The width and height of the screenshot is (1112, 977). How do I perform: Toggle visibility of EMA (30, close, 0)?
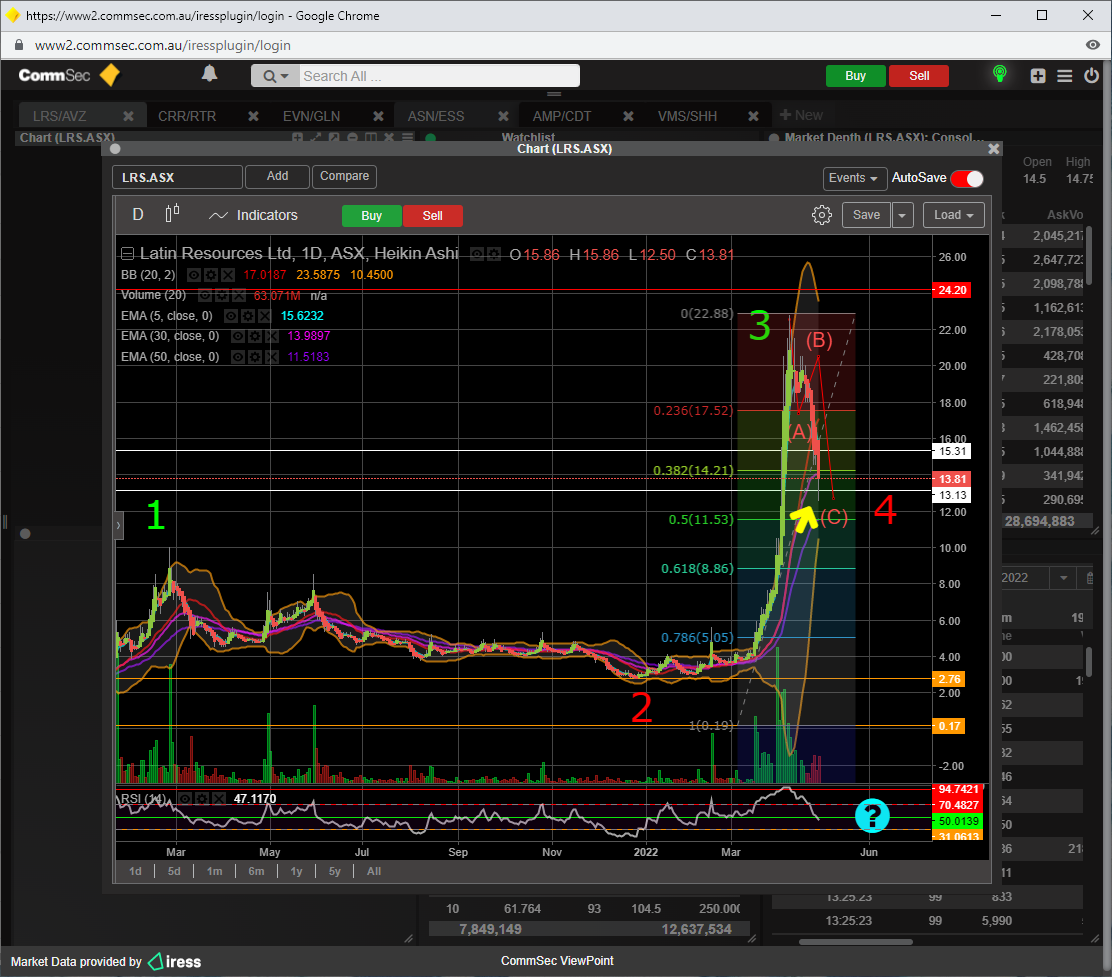pos(237,336)
